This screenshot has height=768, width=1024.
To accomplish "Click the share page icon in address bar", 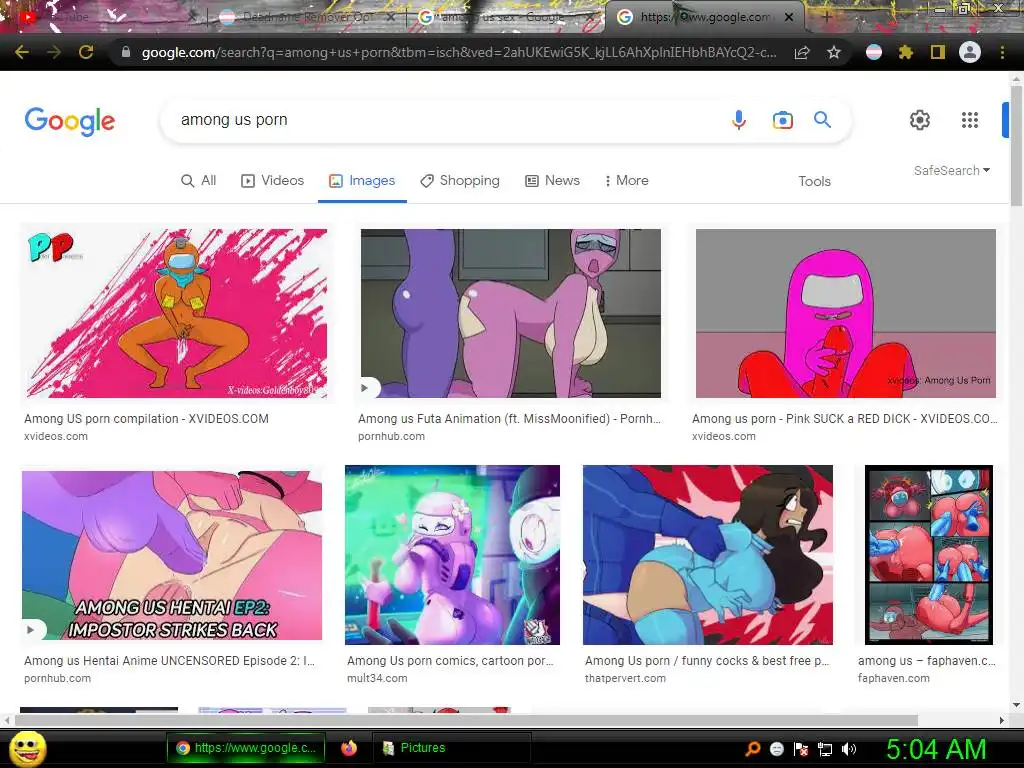I will point(802,53).
